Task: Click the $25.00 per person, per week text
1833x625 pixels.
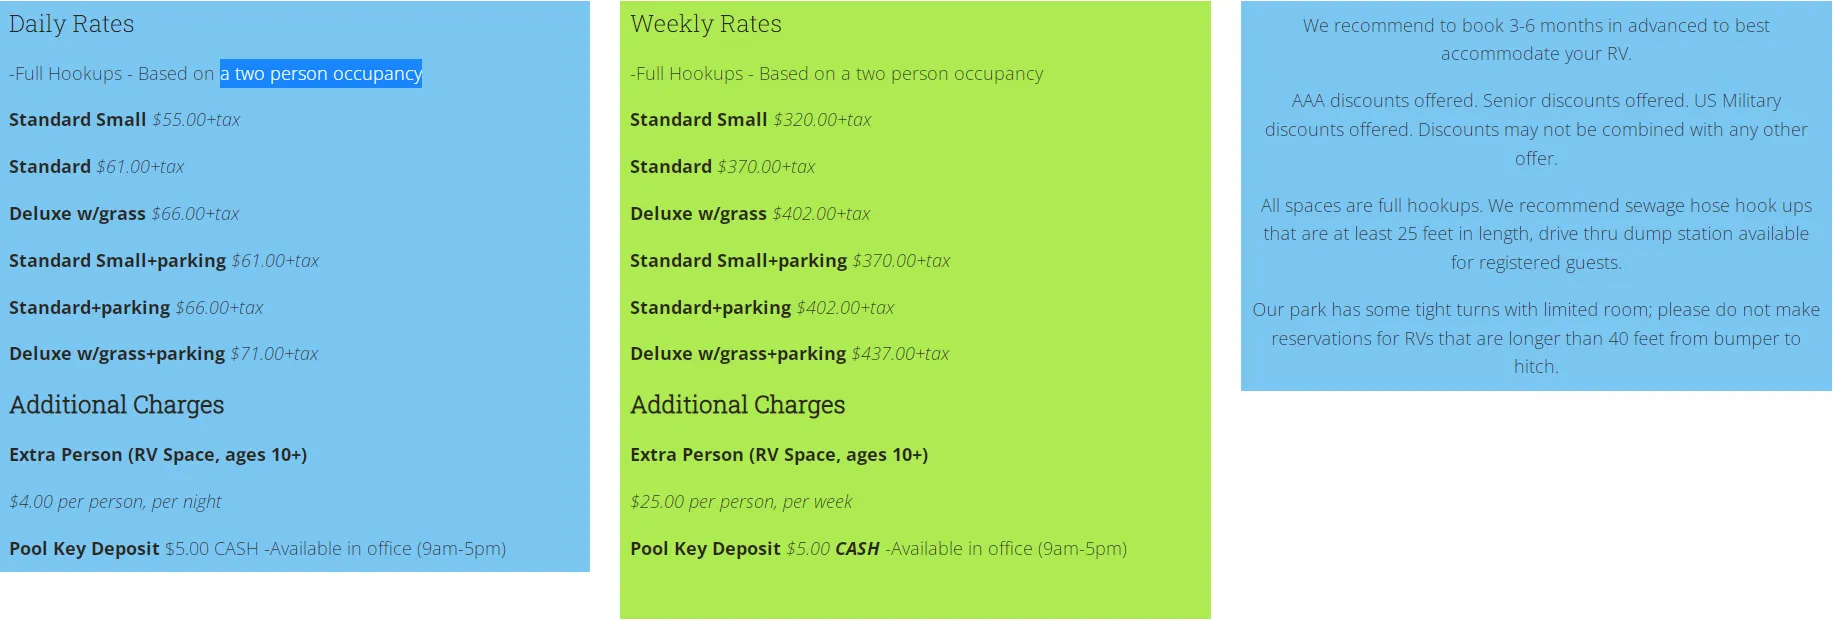Action: (x=741, y=502)
